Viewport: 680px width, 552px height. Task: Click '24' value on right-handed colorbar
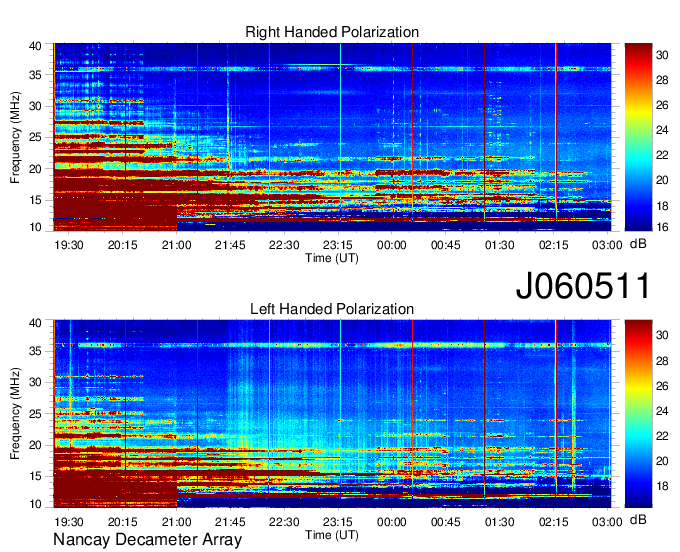[662, 130]
